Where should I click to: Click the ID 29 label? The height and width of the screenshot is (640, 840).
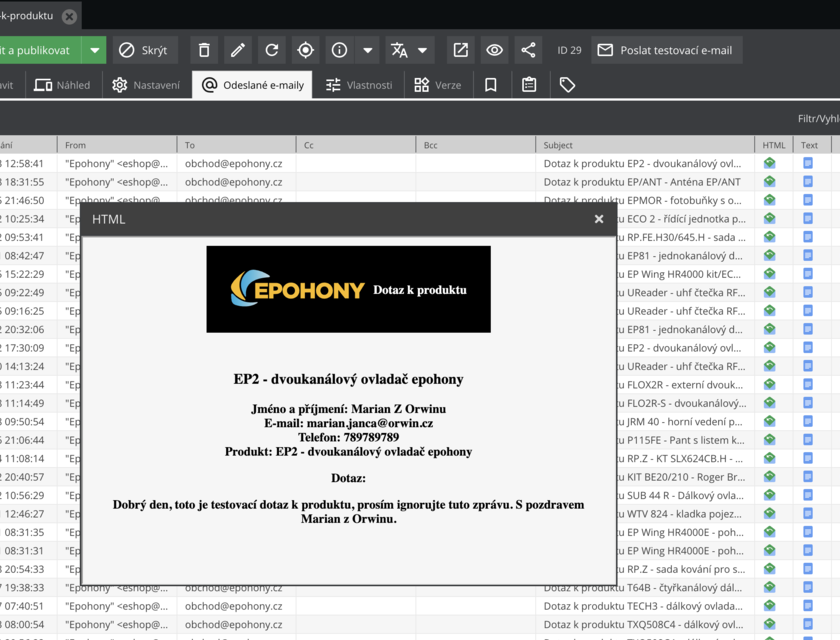click(x=569, y=50)
